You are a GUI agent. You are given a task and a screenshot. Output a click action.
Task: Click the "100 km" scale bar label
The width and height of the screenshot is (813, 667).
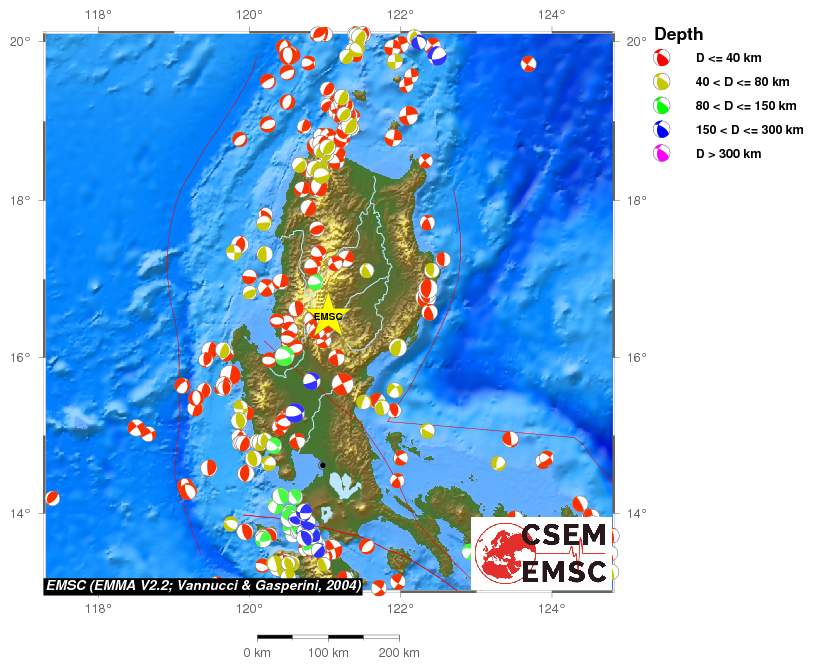click(x=328, y=653)
